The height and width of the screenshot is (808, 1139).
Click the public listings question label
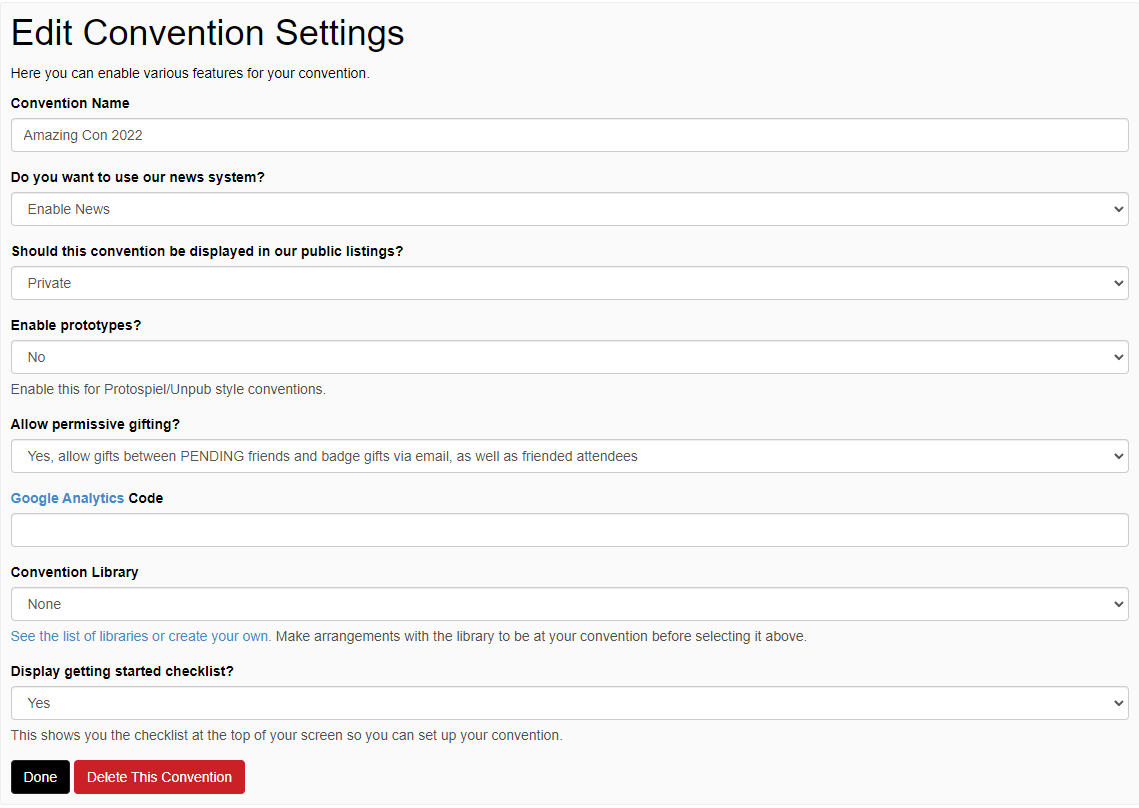coord(207,251)
